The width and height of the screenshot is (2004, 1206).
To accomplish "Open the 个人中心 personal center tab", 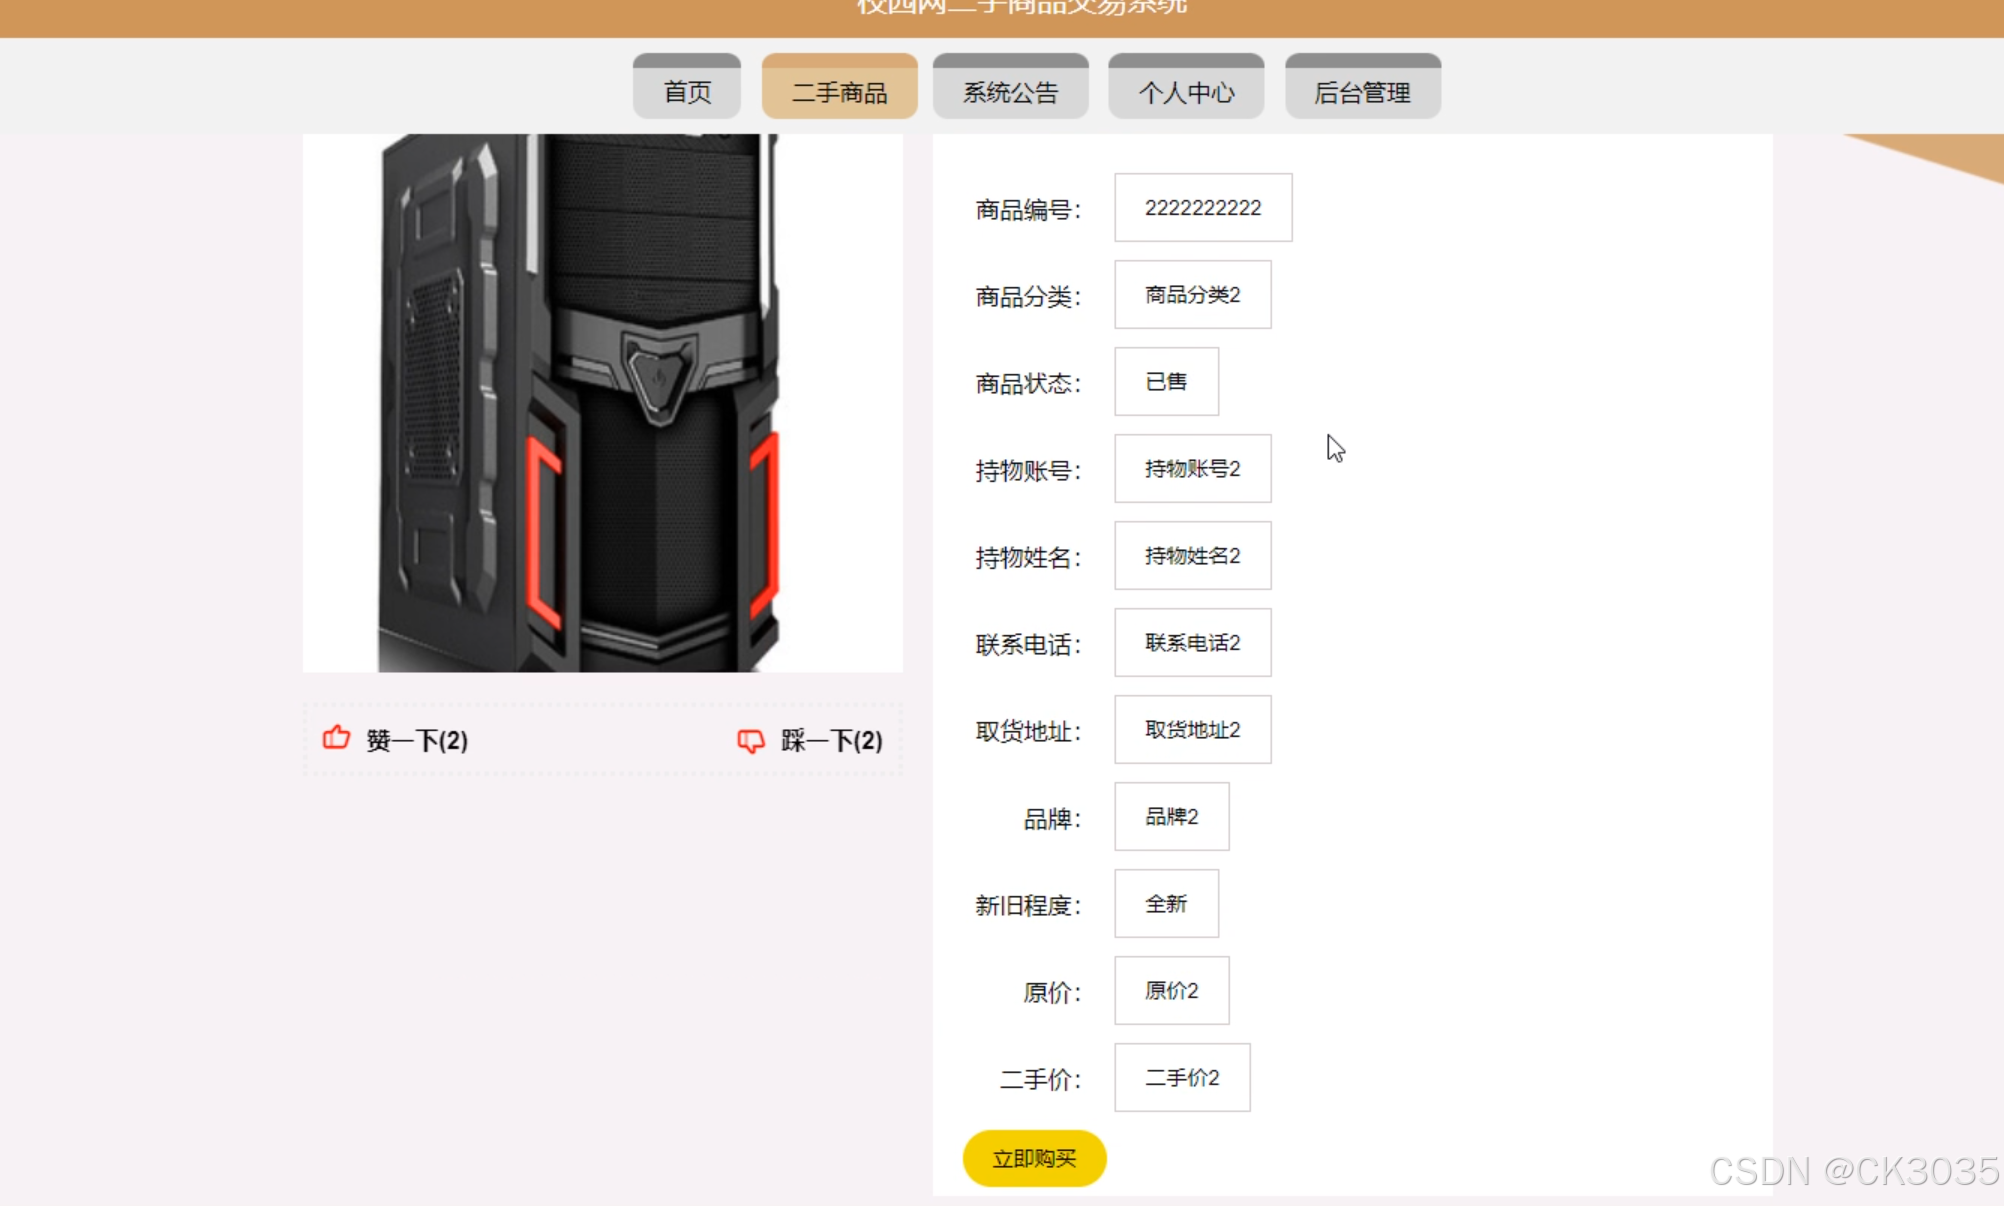I will pos(1186,92).
